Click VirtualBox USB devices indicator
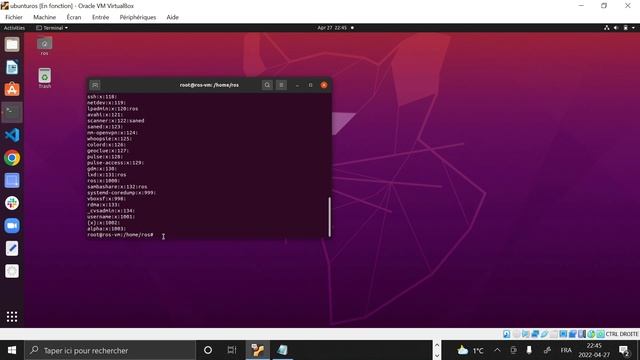 coord(544,334)
